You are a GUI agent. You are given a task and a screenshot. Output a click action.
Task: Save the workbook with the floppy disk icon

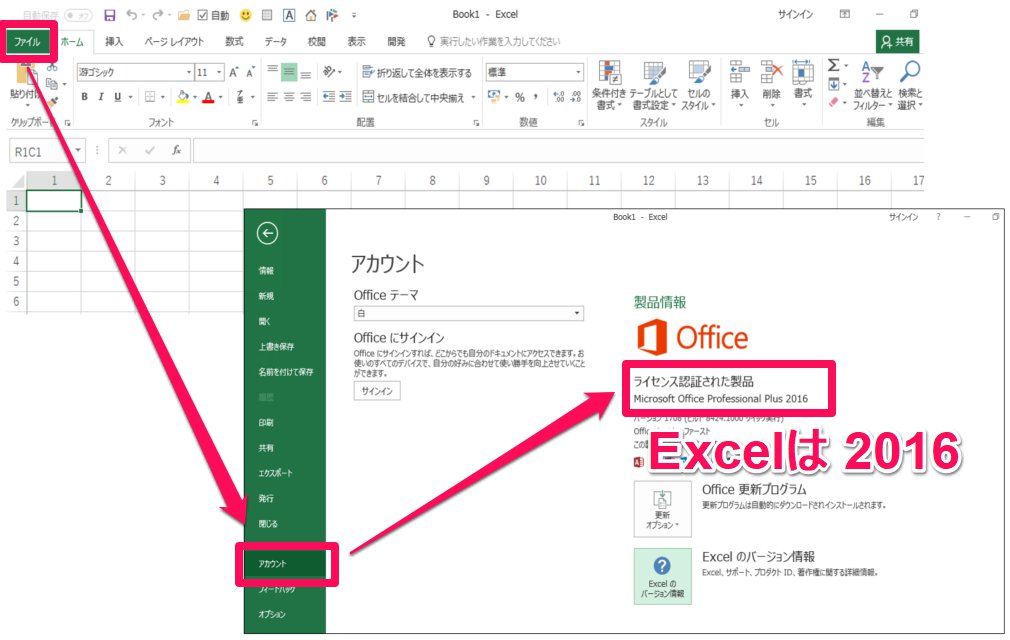(110, 15)
